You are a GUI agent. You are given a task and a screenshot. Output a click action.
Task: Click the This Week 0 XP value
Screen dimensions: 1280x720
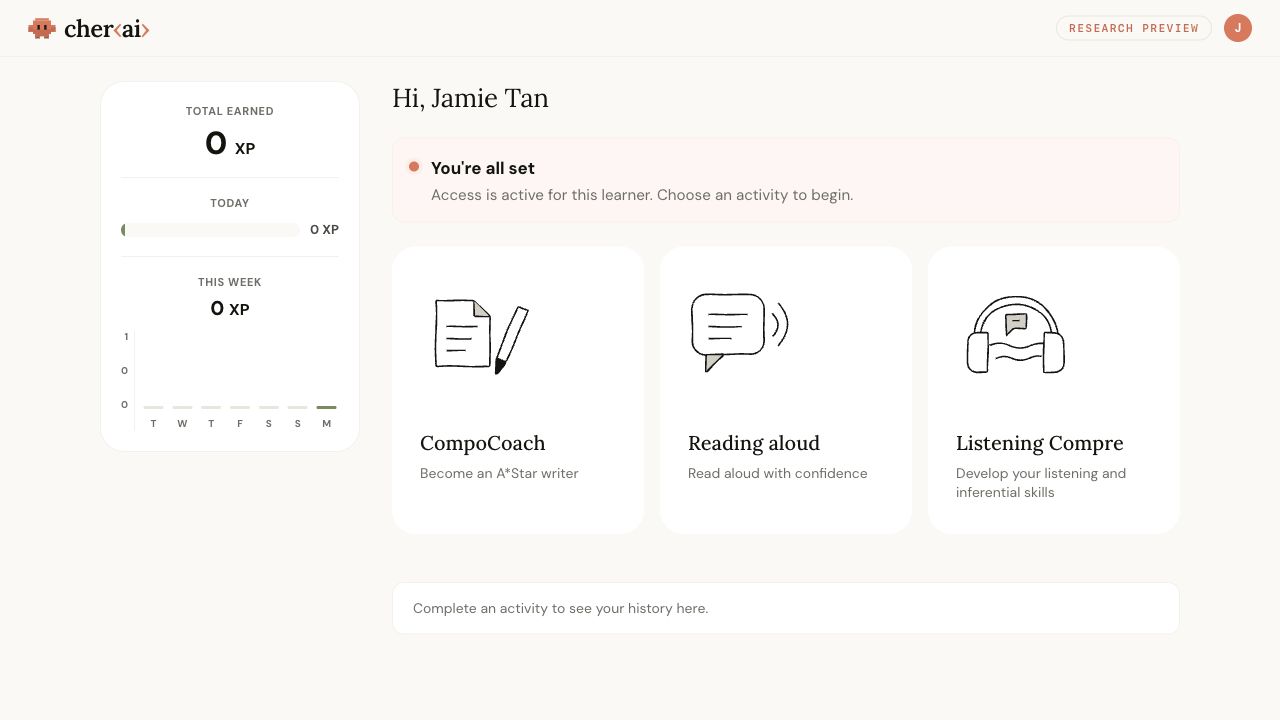tap(230, 309)
